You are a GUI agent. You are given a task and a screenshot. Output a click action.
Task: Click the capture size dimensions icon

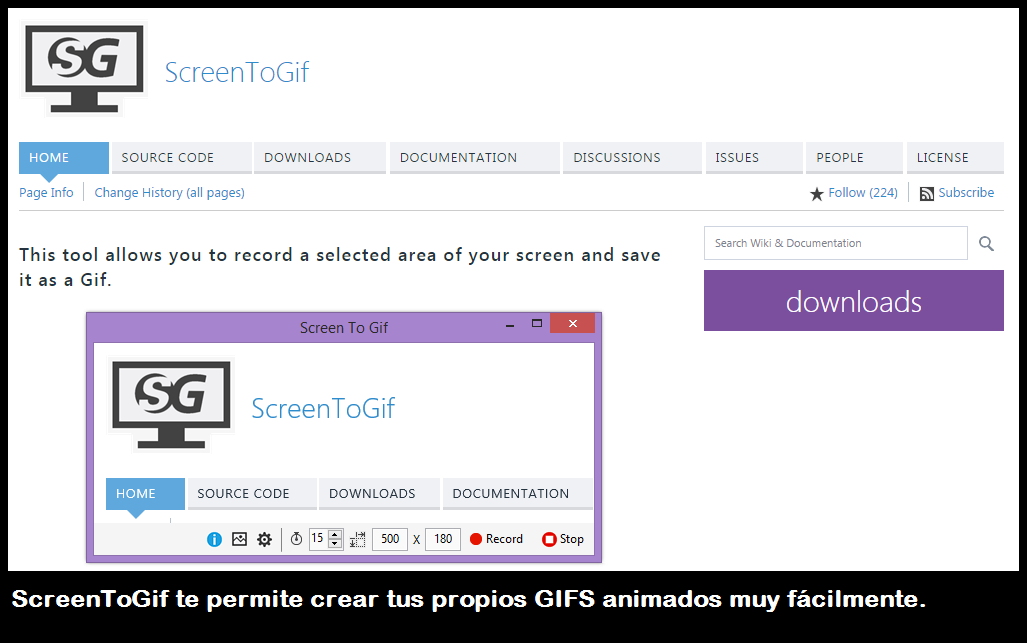click(x=358, y=539)
